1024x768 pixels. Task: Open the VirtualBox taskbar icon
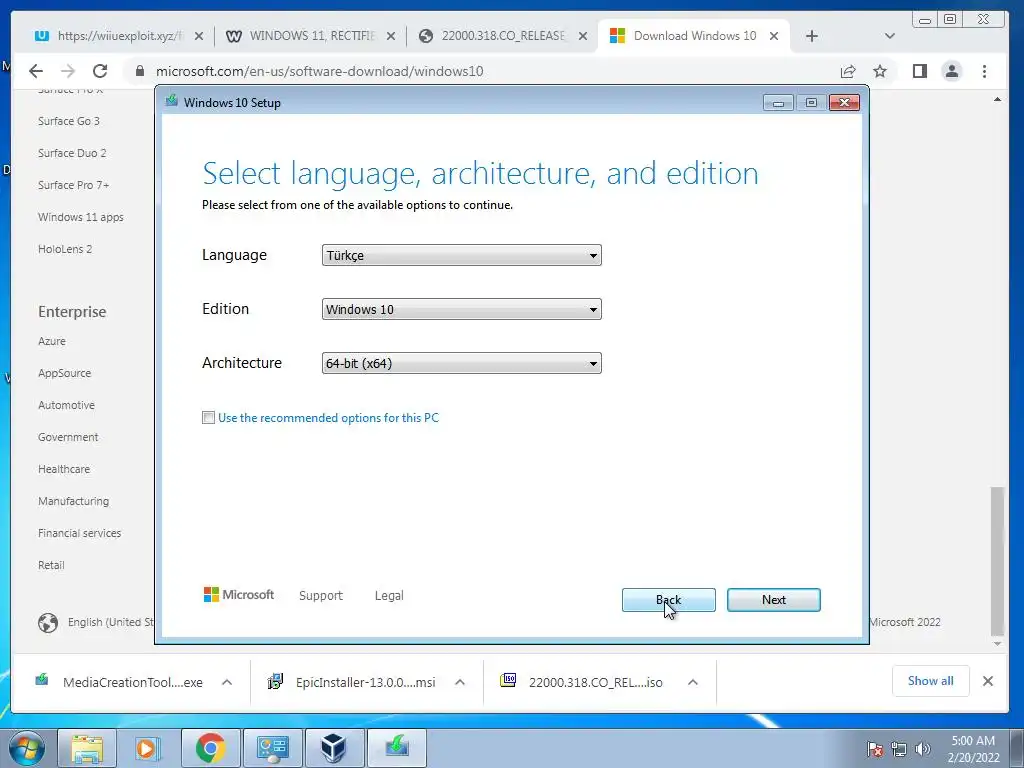[333, 748]
